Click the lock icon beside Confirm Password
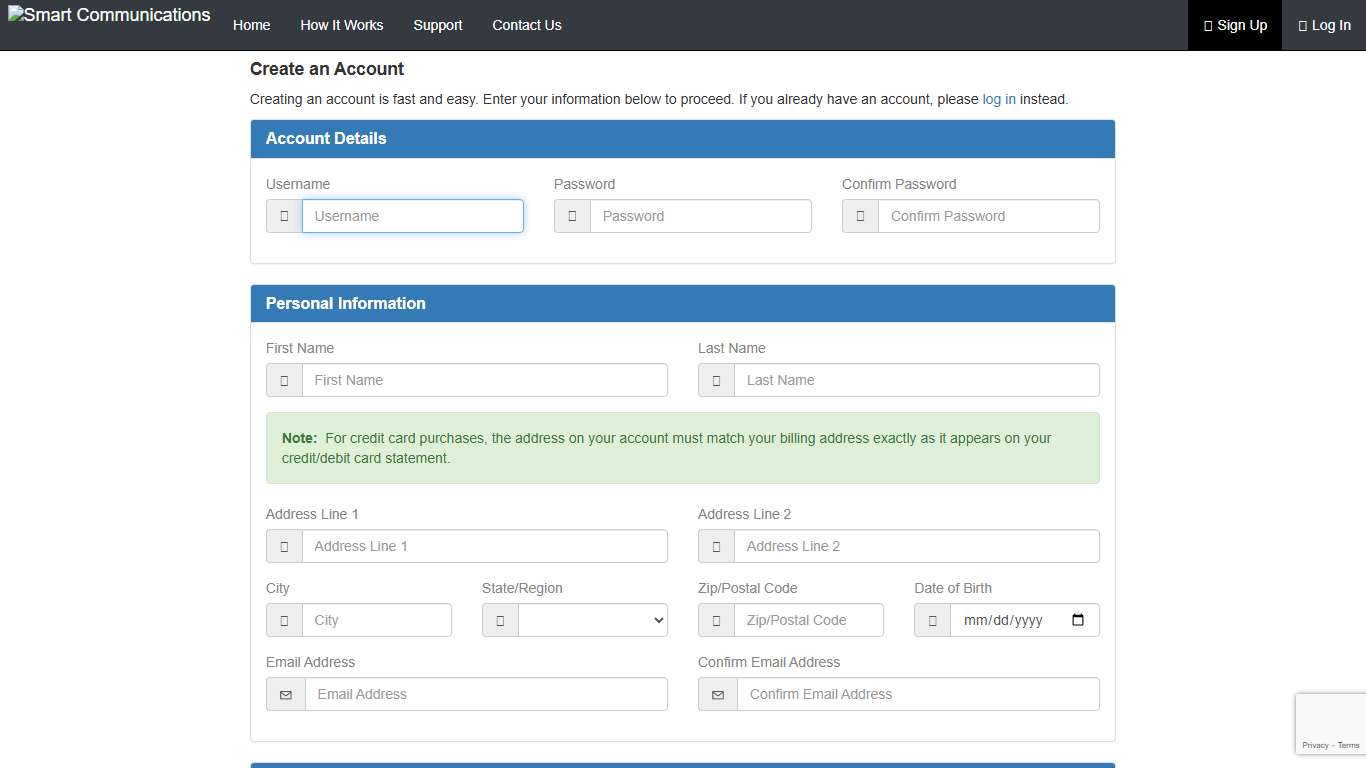 click(x=859, y=216)
